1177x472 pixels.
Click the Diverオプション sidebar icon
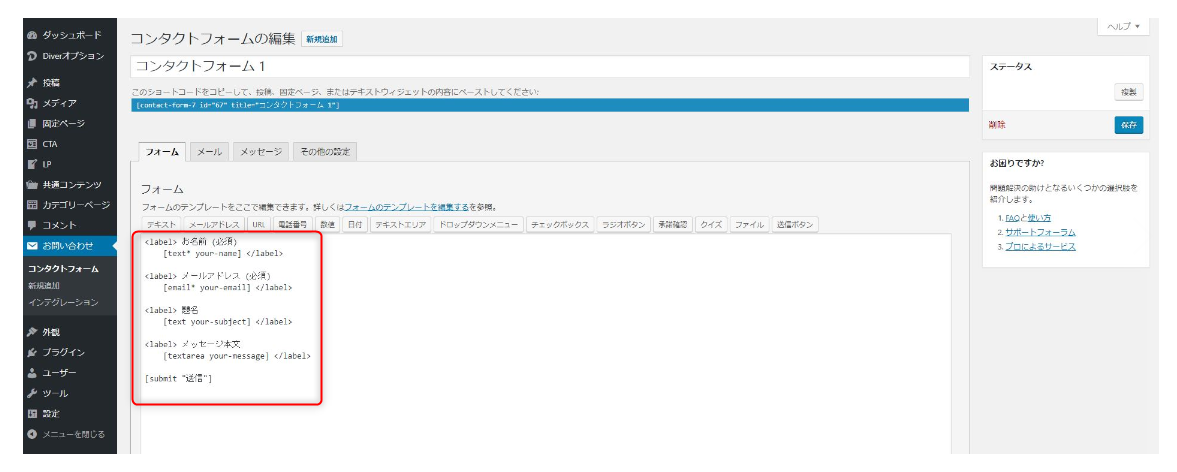tap(32, 56)
